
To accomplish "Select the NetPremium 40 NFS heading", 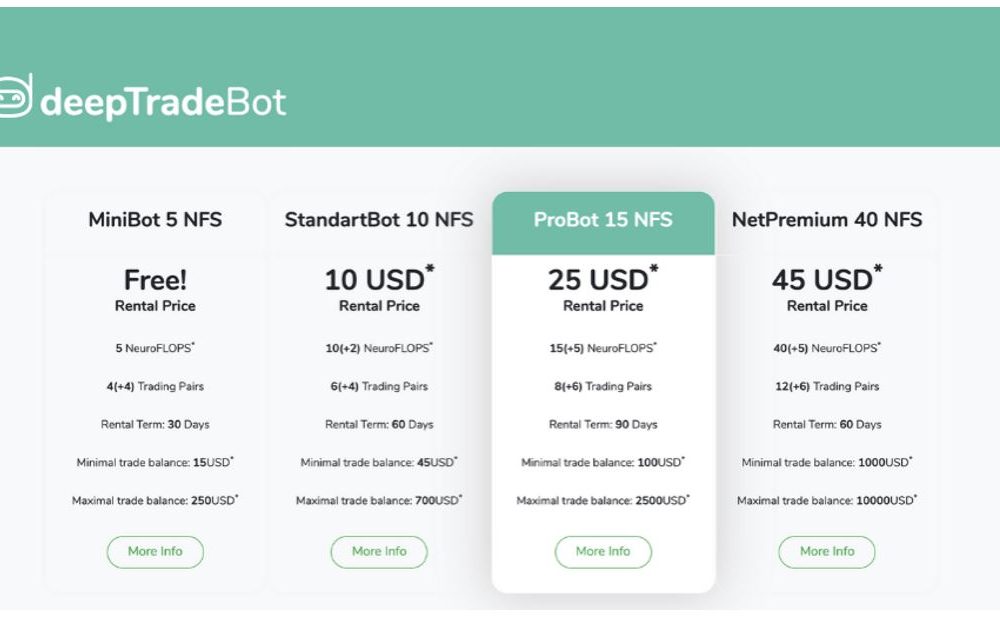I will coord(827,219).
